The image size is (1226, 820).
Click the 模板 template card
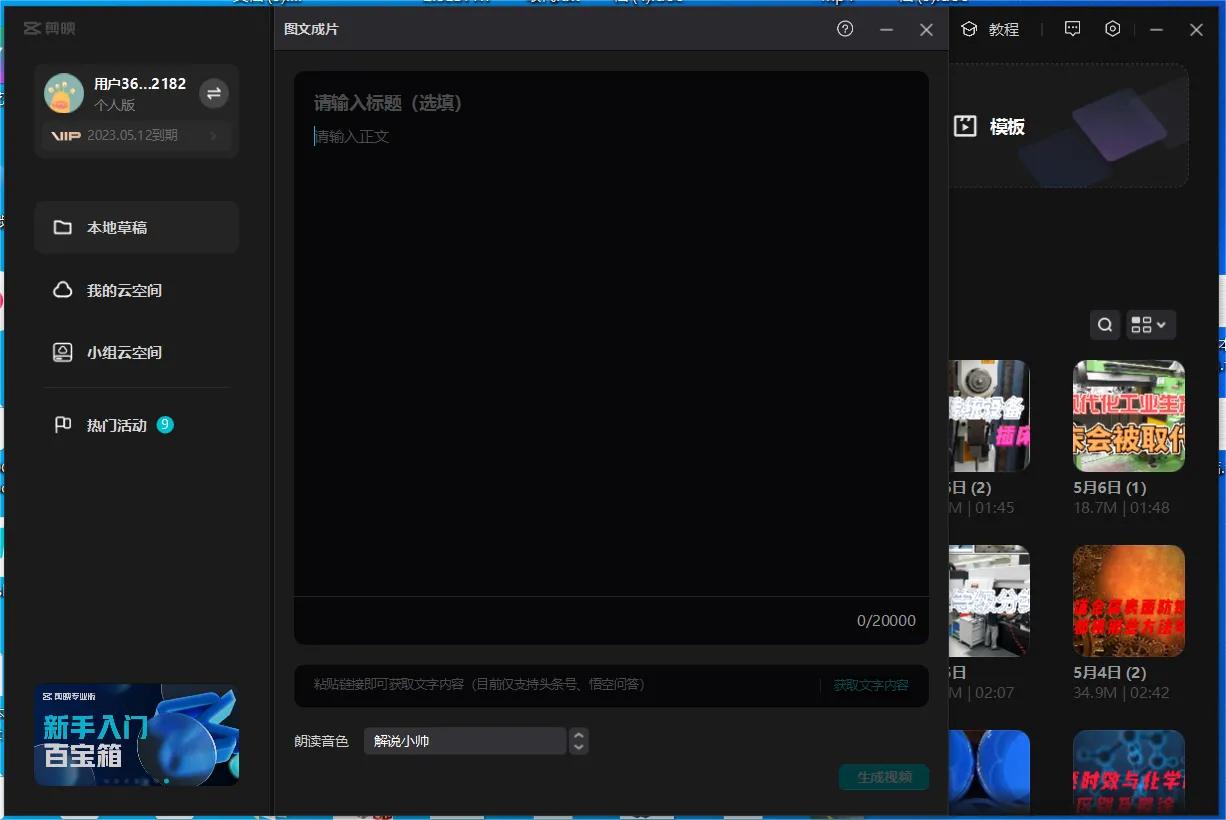[x=1068, y=126]
